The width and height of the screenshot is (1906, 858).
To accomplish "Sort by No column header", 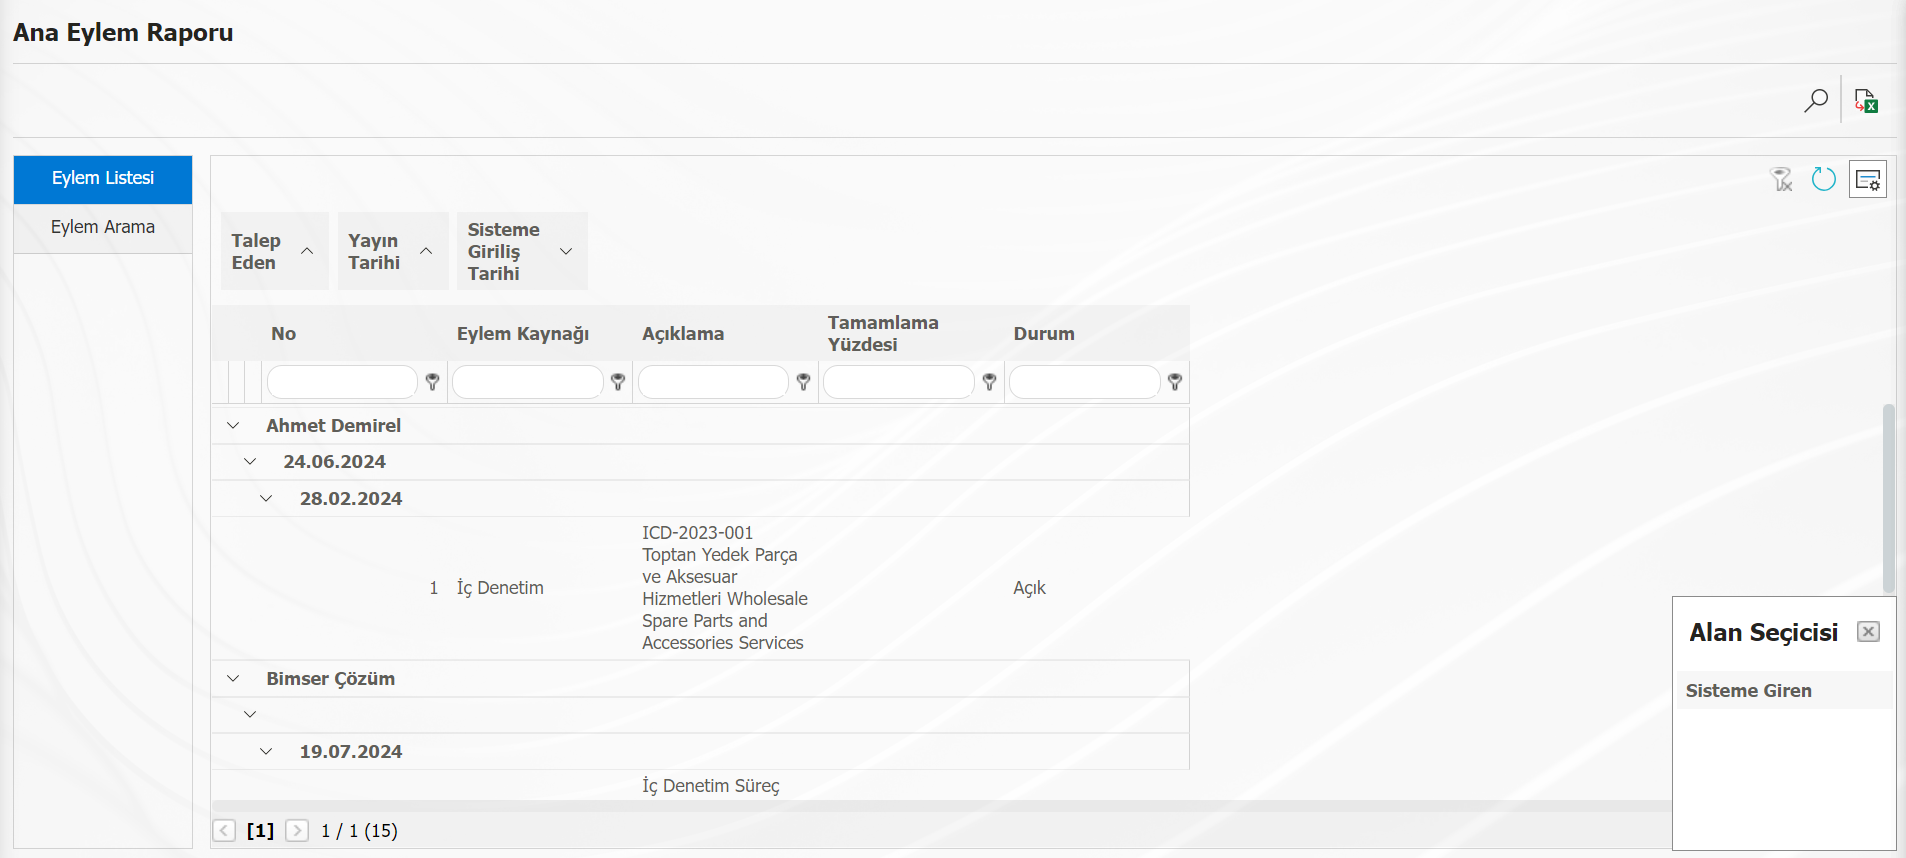I will tap(284, 334).
